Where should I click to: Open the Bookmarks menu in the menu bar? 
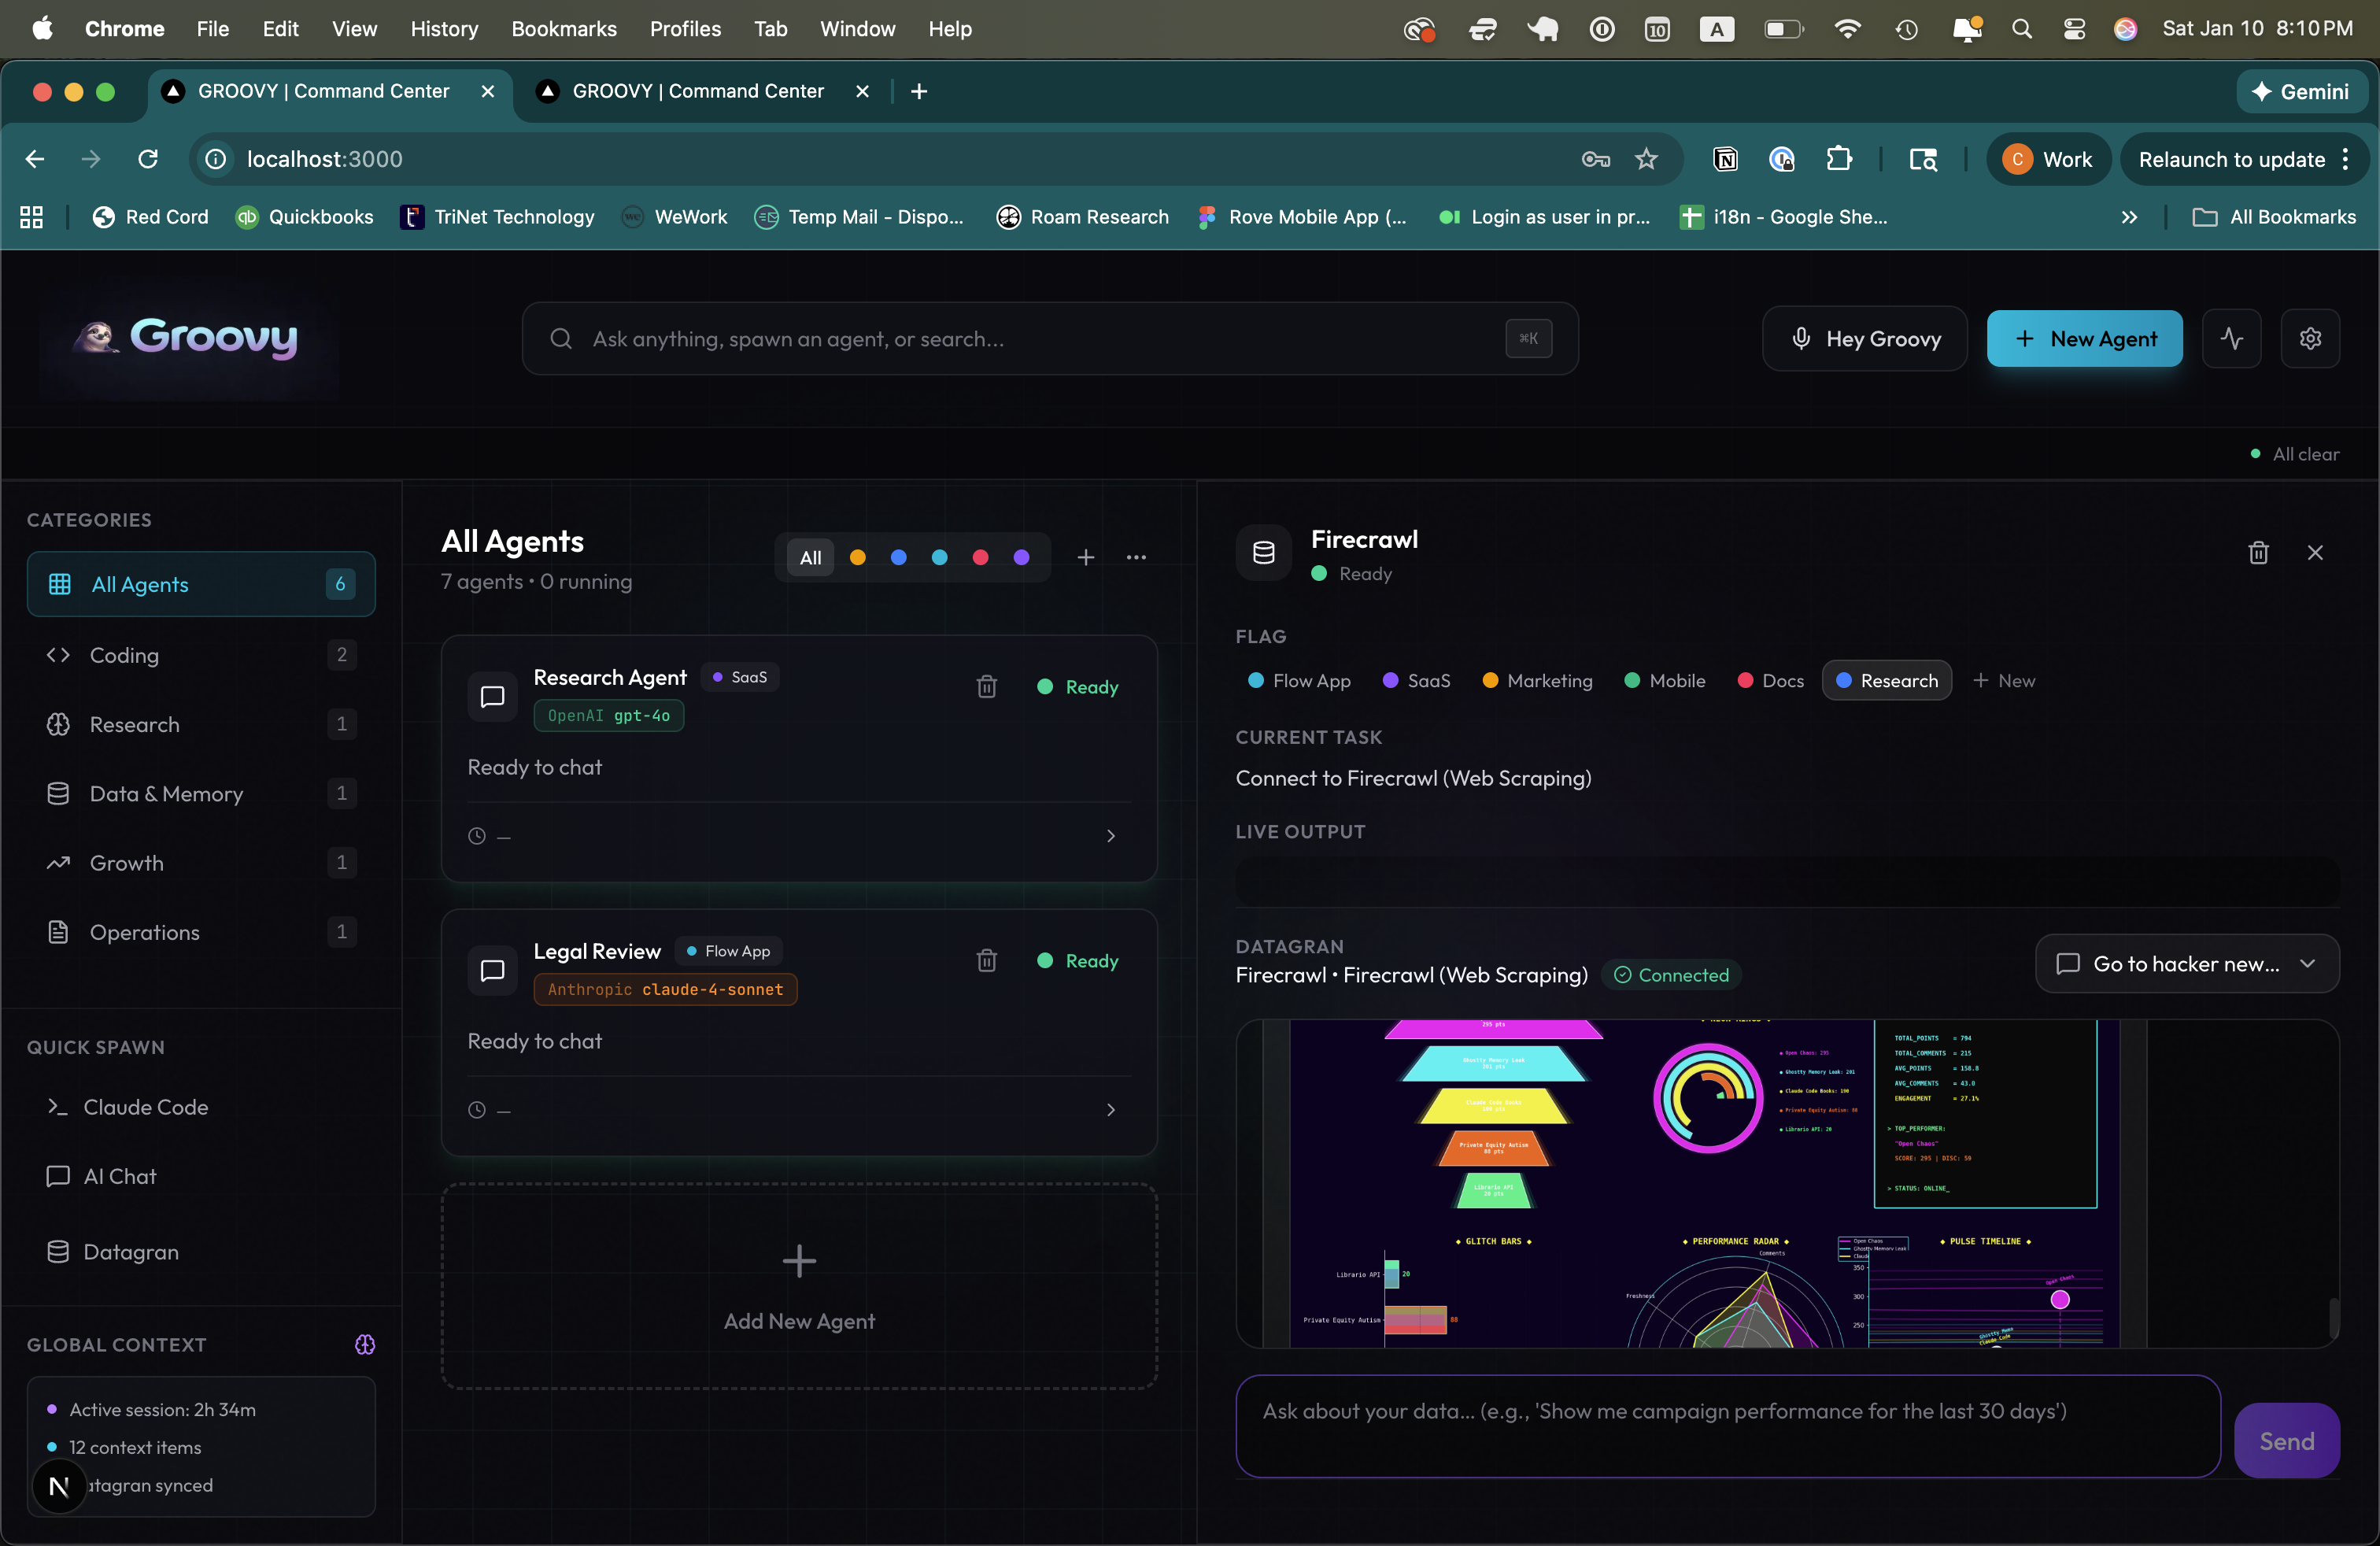[x=564, y=29]
